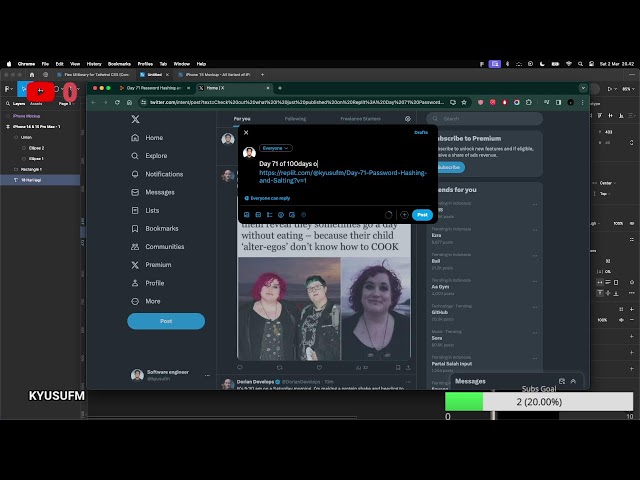The image size is (640, 480).
Task: Open Drafts link in composer
Action: 421,132
